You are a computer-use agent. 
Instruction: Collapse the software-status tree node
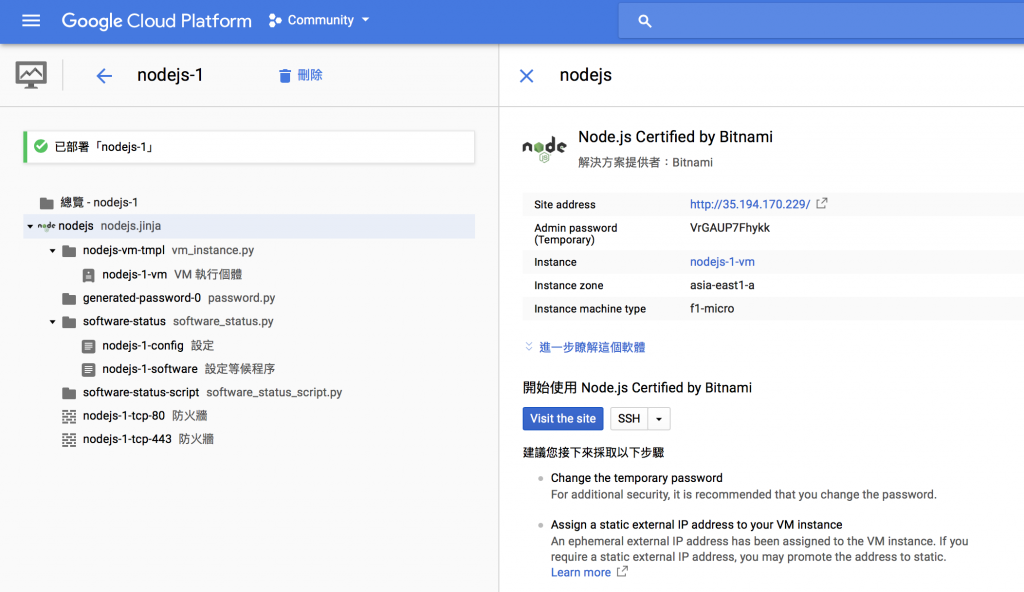52,322
